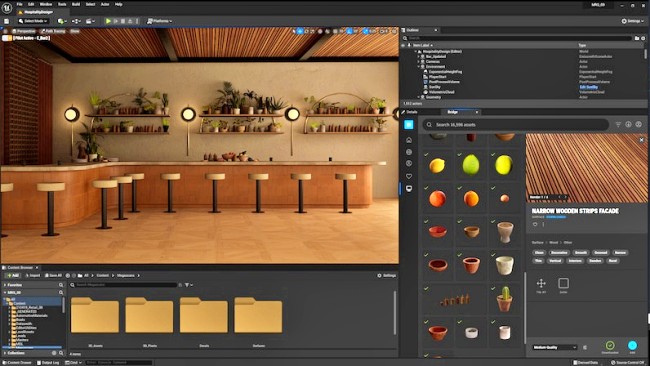Click the blue Bridge logo icon in sidebar
The image size is (650, 366).
[409, 125]
